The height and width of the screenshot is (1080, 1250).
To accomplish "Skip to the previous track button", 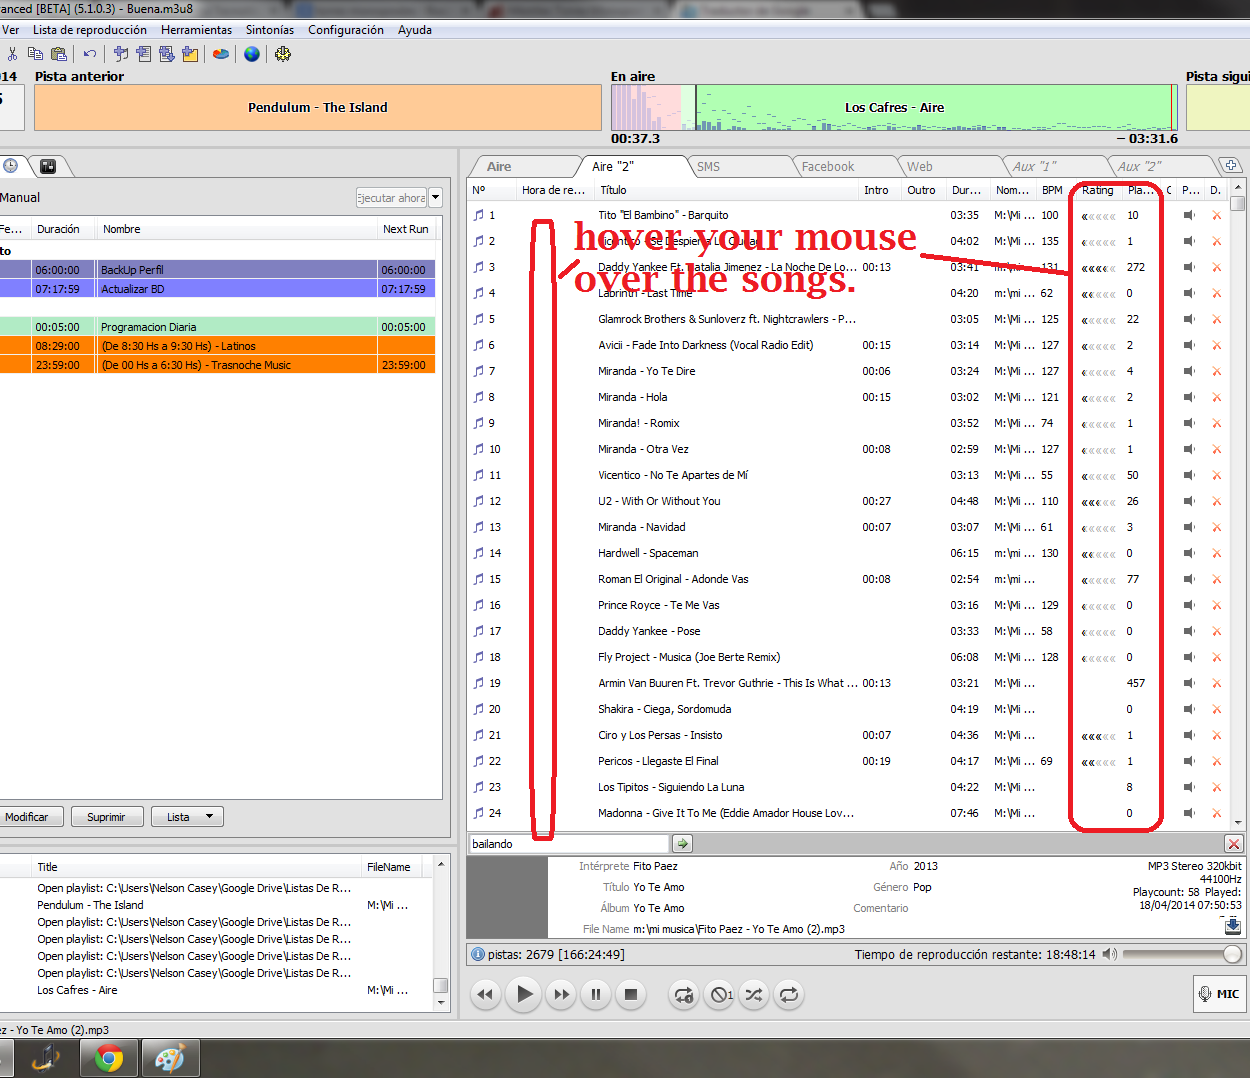I will 486,994.
